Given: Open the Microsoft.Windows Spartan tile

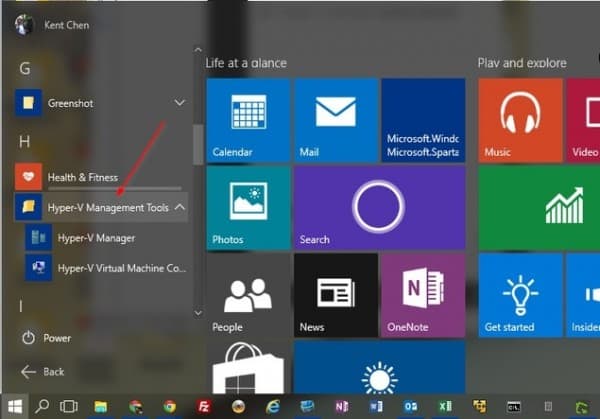Looking at the screenshot, I should point(423,120).
